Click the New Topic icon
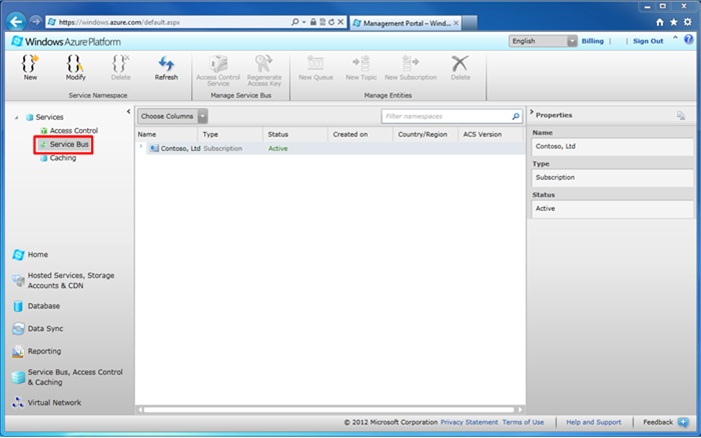This screenshot has width=701, height=438. 362,66
